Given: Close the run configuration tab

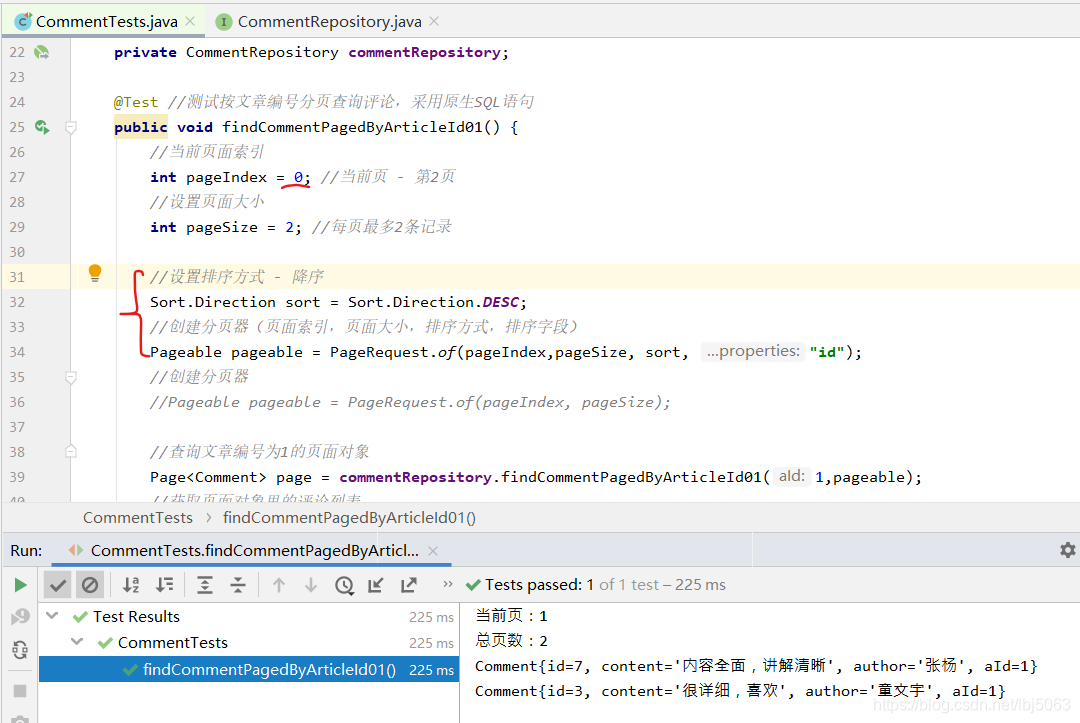Looking at the screenshot, I should pos(433,551).
